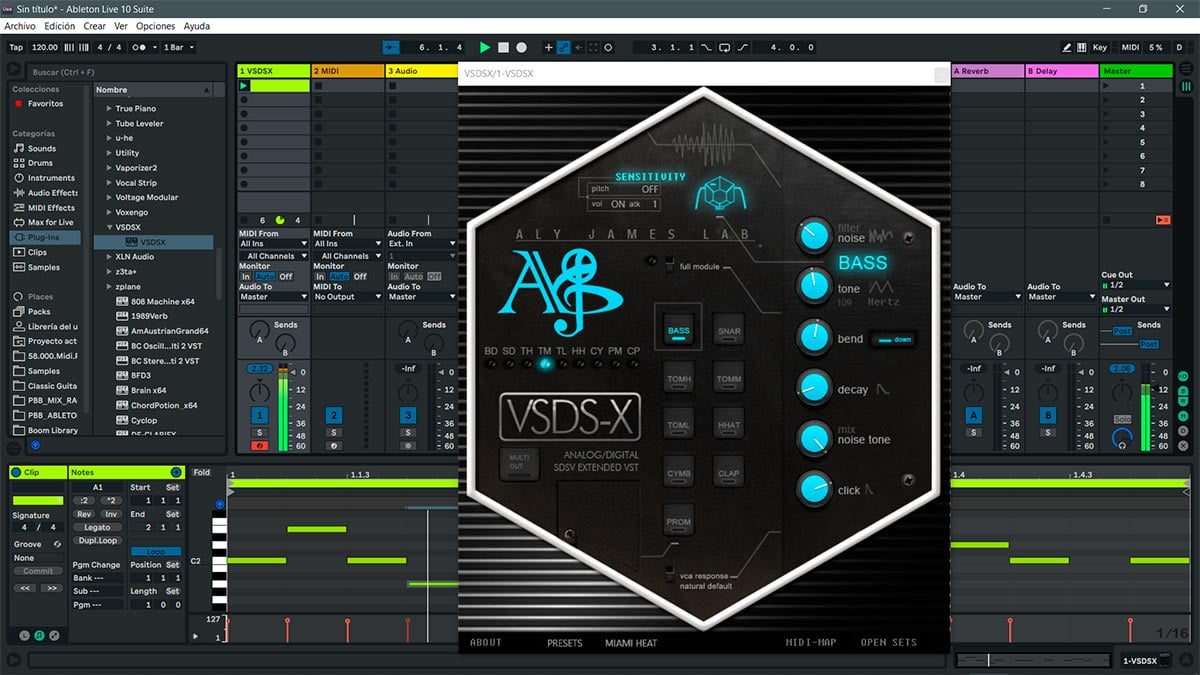Viewport: 1200px width, 675px height.
Task: Toggle track 1 activator button
Action: pos(260,414)
